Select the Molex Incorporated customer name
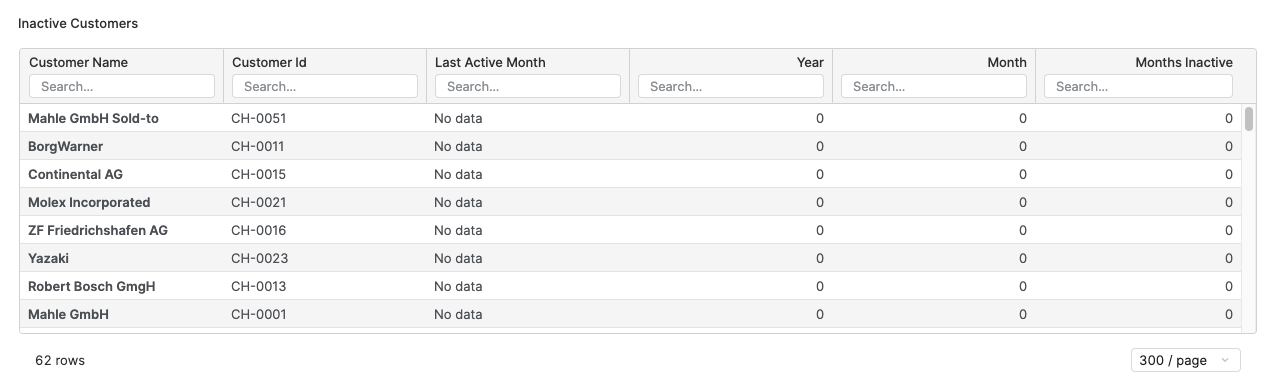 pyautogui.click(x=89, y=202)
